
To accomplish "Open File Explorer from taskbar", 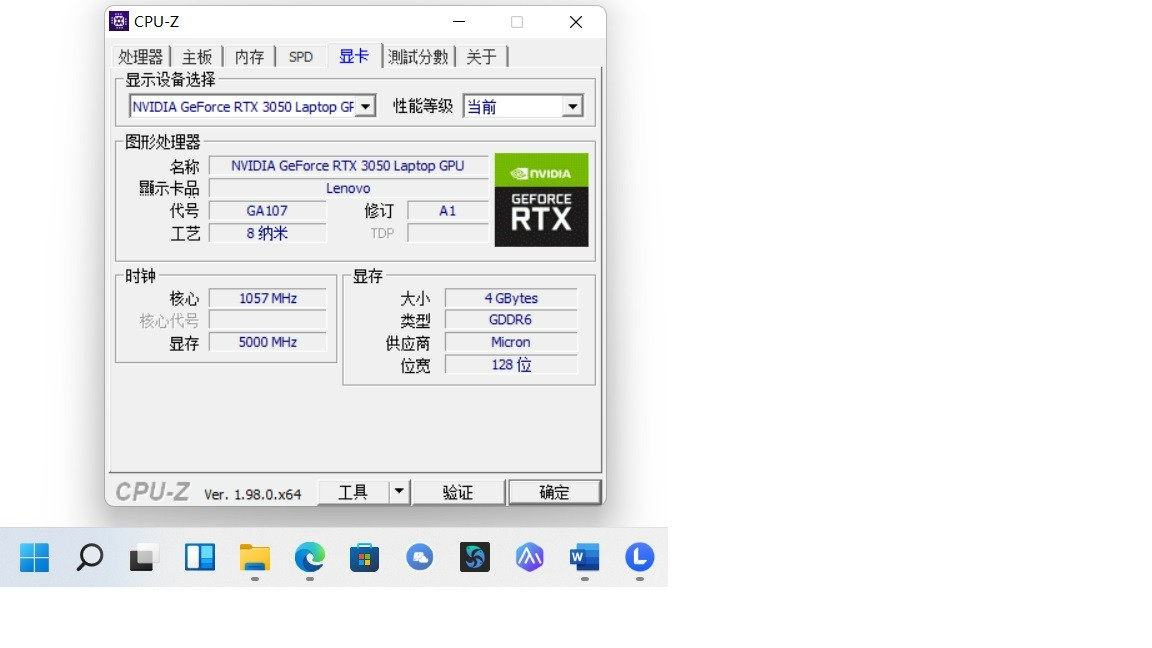I will click(x=255, y=558).
